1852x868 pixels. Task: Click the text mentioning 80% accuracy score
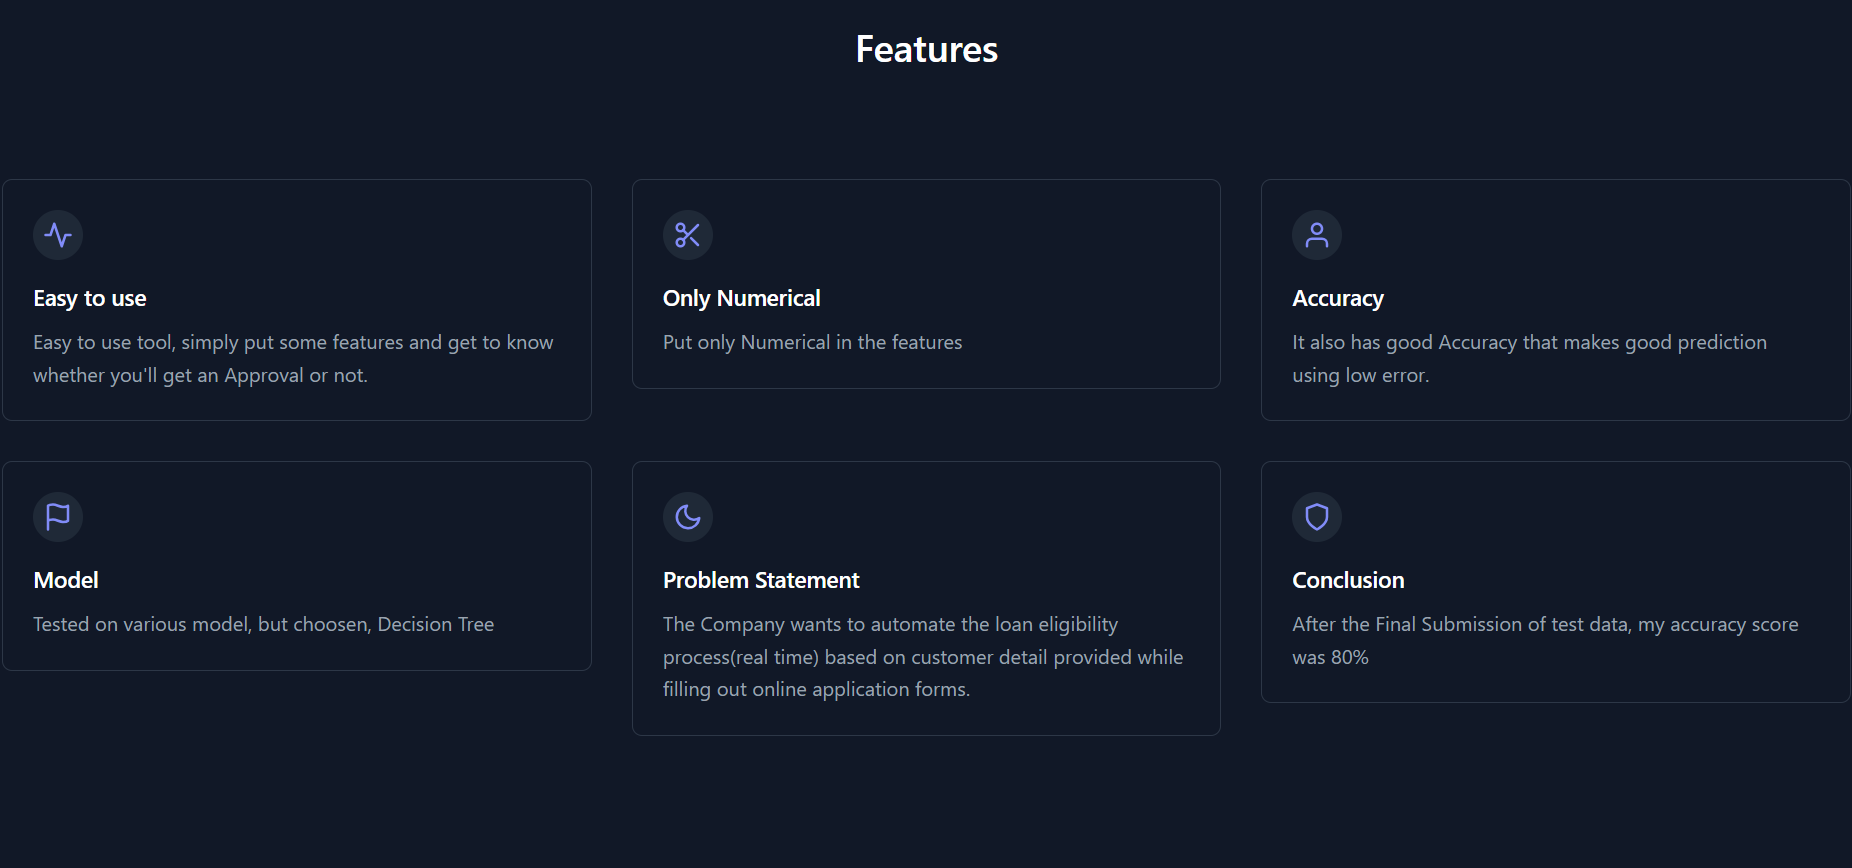click(1545, 640)
